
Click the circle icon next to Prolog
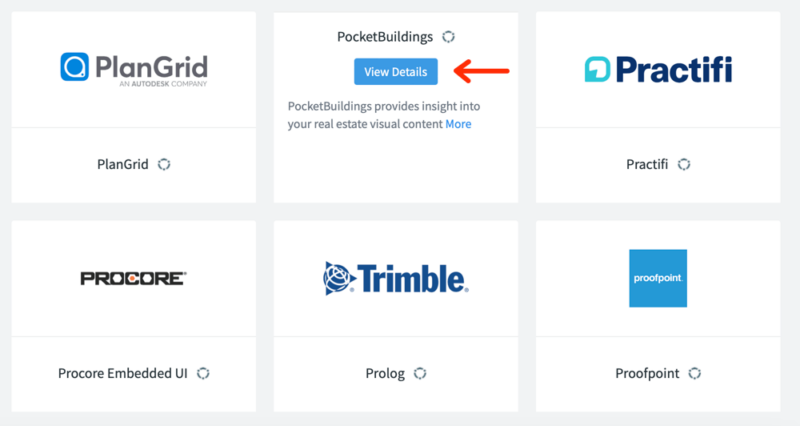pos(420,373)
